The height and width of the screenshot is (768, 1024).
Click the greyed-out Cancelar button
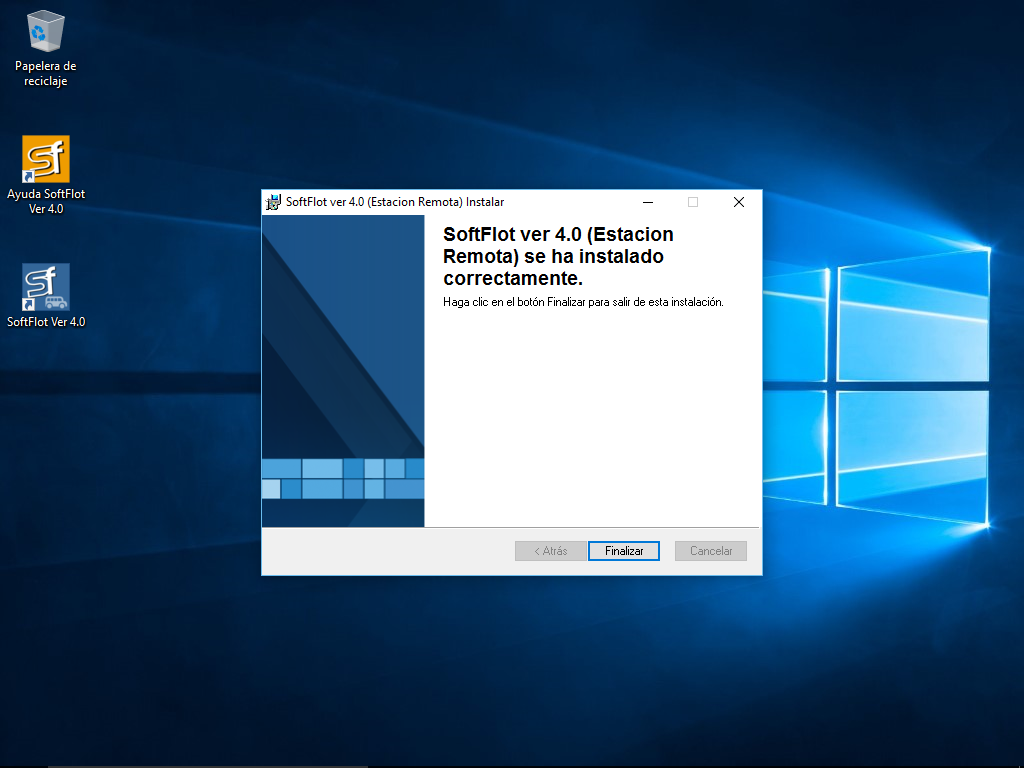(711, 551)
